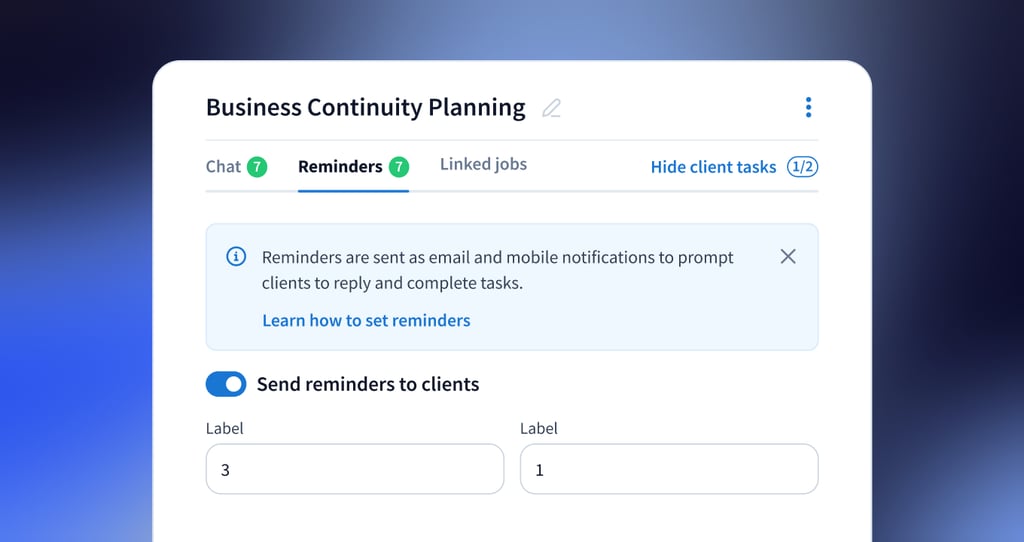Image resolution: width=1024 pixels, height=542 pixels.
Task: Select the Reminders tab
Action: click(340, 167)
